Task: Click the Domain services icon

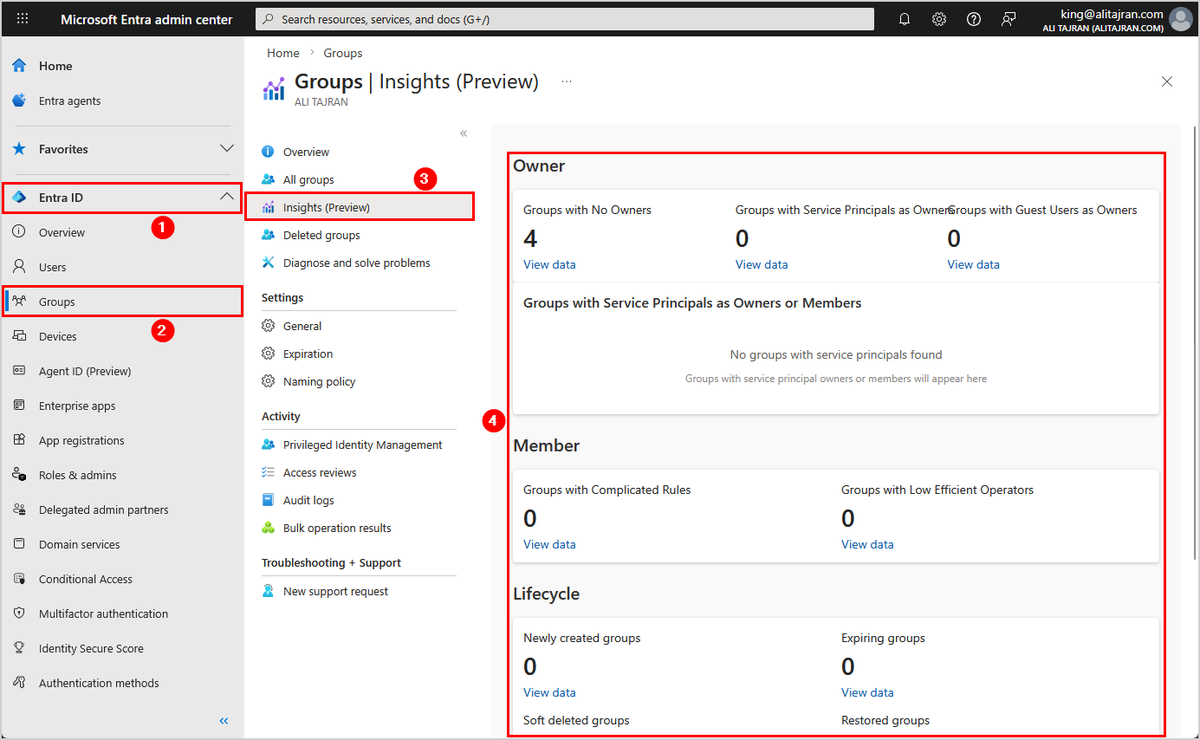Action: coord(19,545)
